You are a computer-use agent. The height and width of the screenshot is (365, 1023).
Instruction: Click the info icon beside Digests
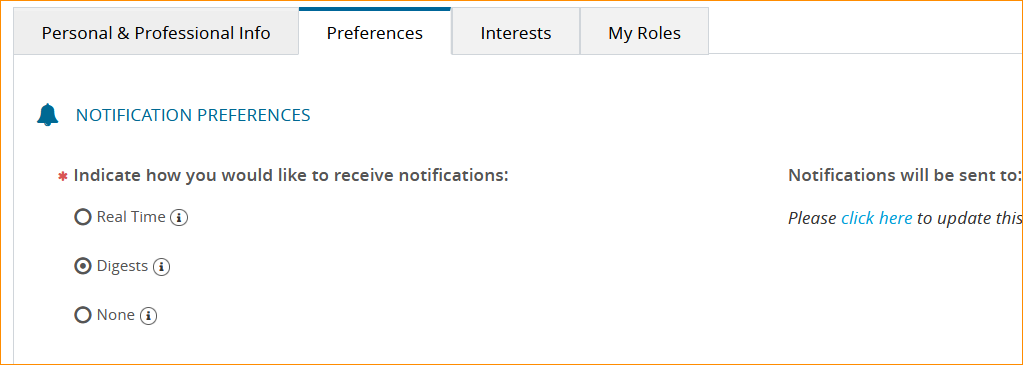pyautogui.click(x=161, y=267)
